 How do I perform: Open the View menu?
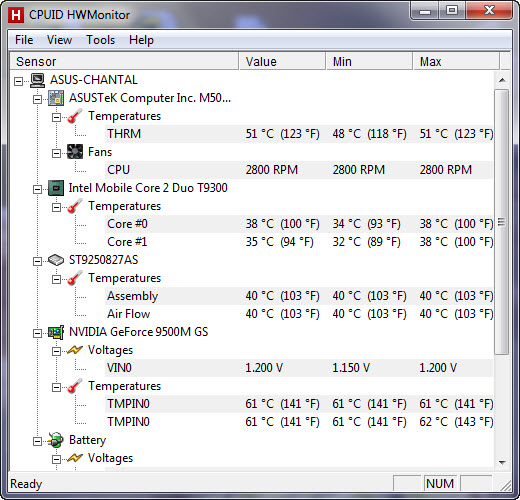[59, 40]
